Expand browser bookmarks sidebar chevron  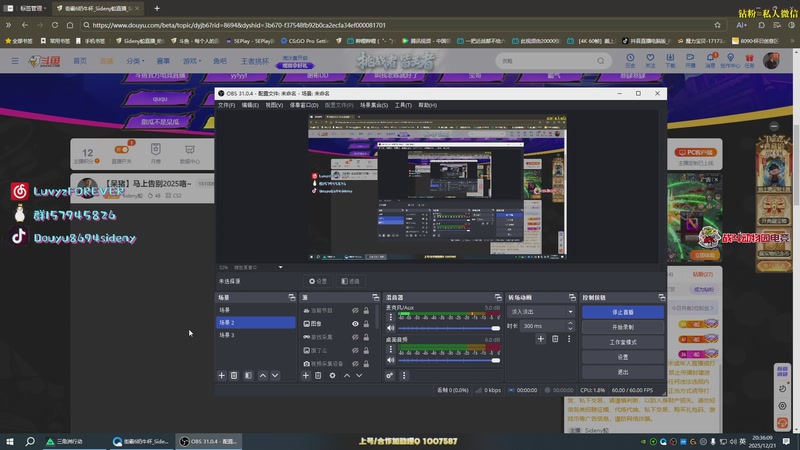pos(9,24)
